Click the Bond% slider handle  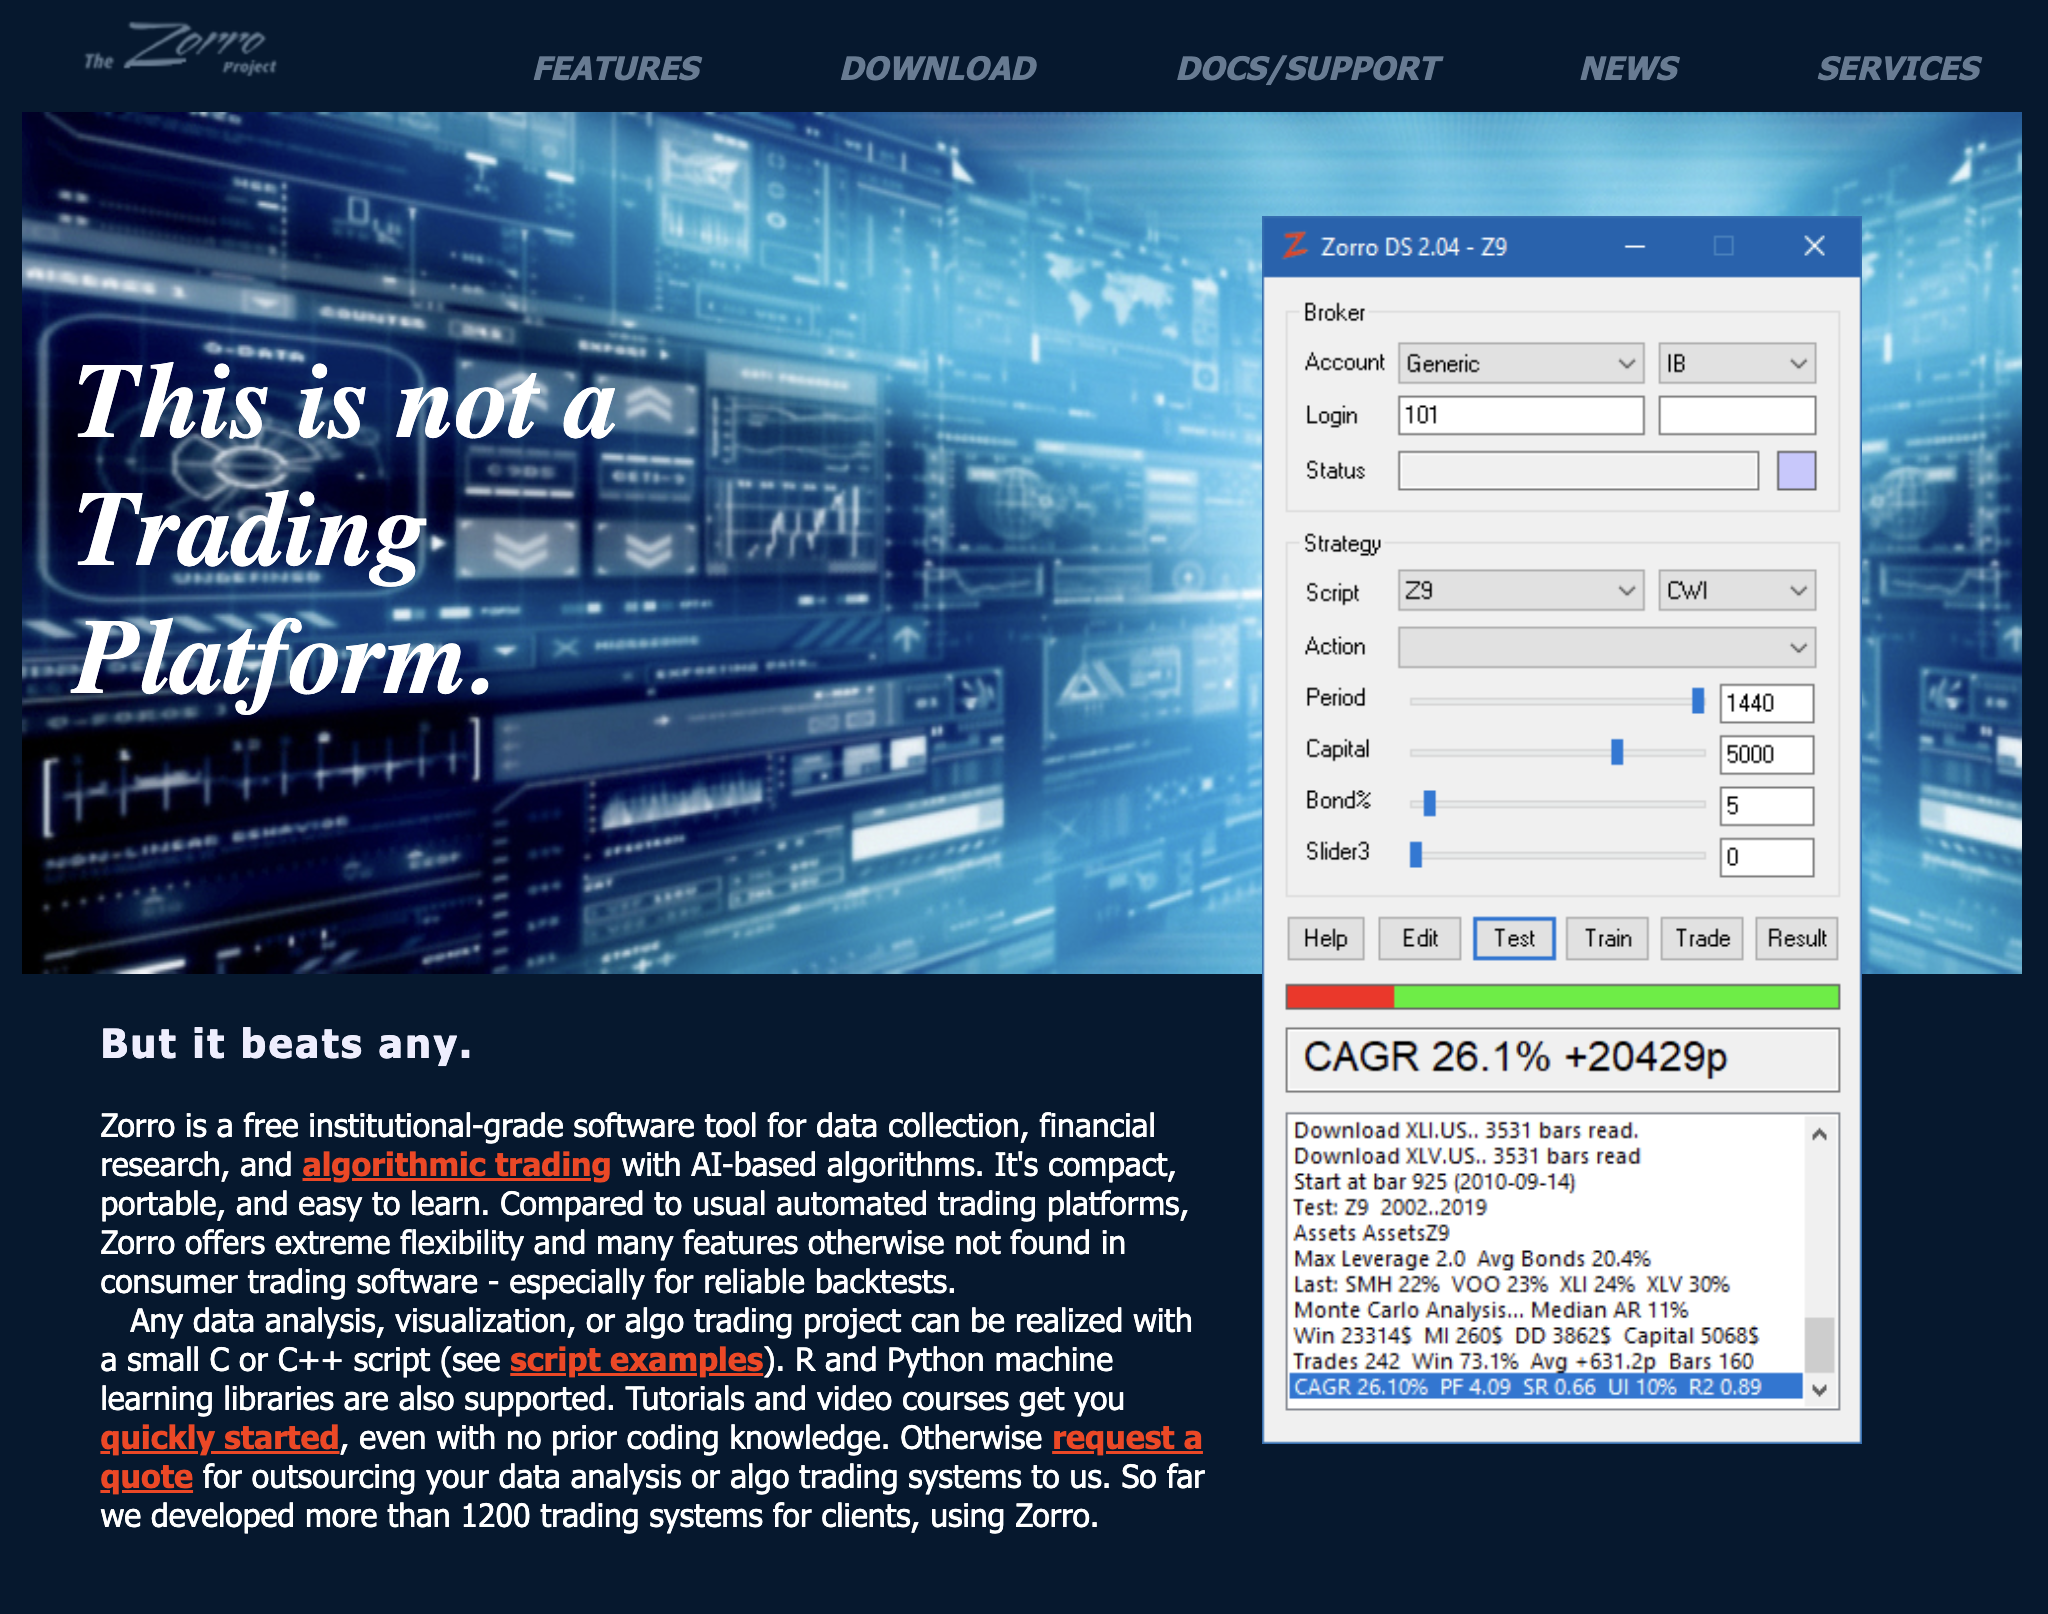pyautogui.click(x=1429, y=803)
